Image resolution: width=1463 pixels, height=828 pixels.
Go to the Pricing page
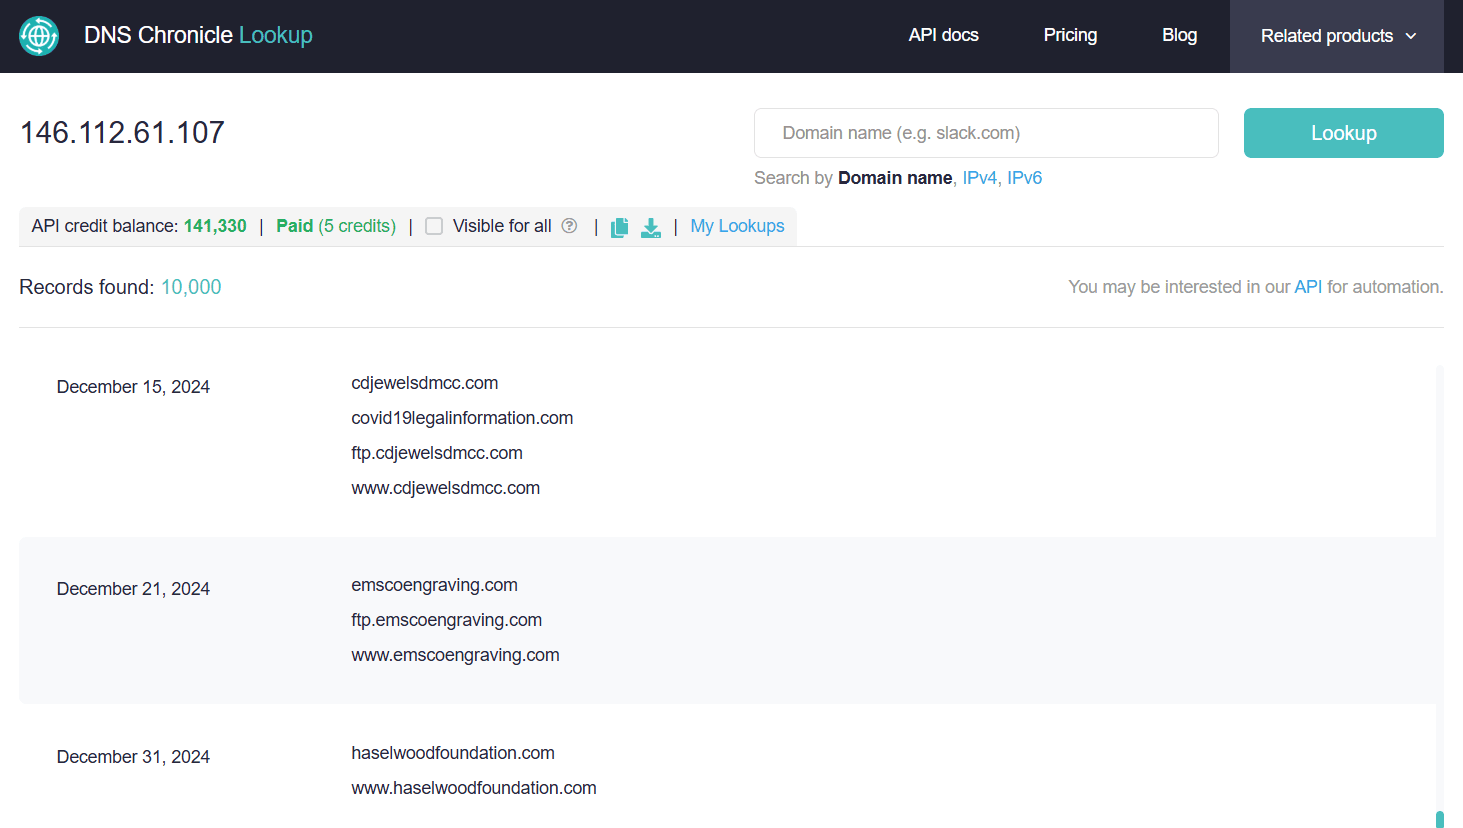(1070, 35)
